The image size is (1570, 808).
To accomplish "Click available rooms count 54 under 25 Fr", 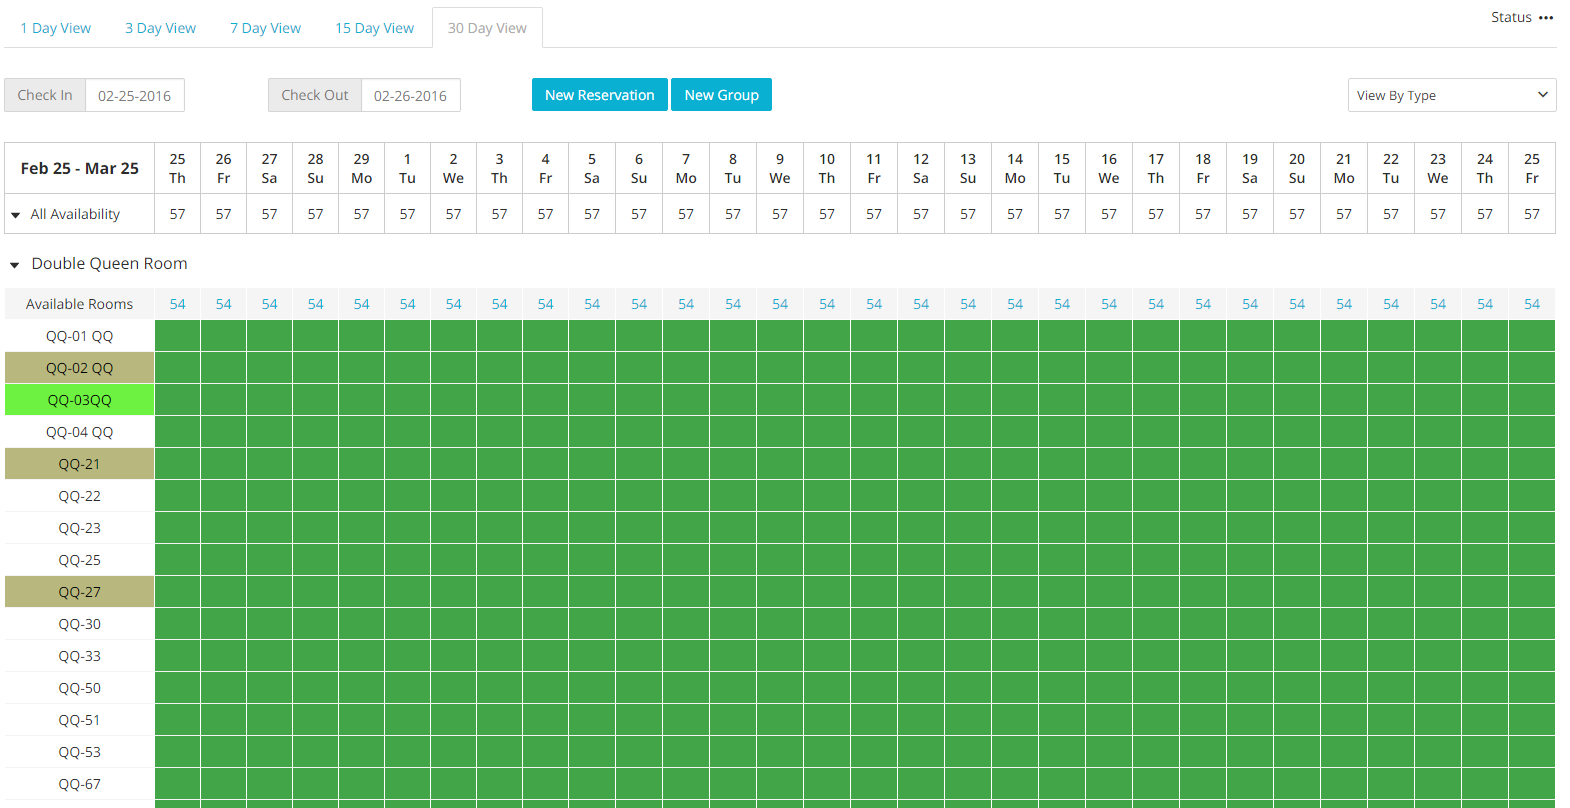I will click(1532, 304).
